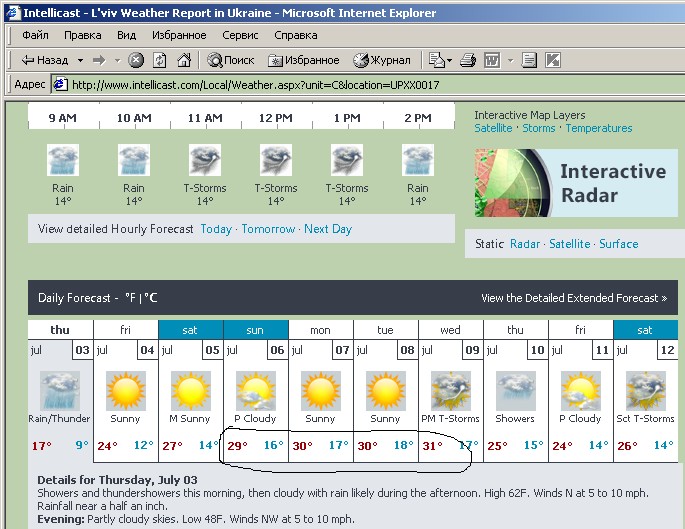The width and height of the screenshot is (685, 529).
Task: Click the Sct T-Storms icon for jul 12
Action: tap(646, 391)
